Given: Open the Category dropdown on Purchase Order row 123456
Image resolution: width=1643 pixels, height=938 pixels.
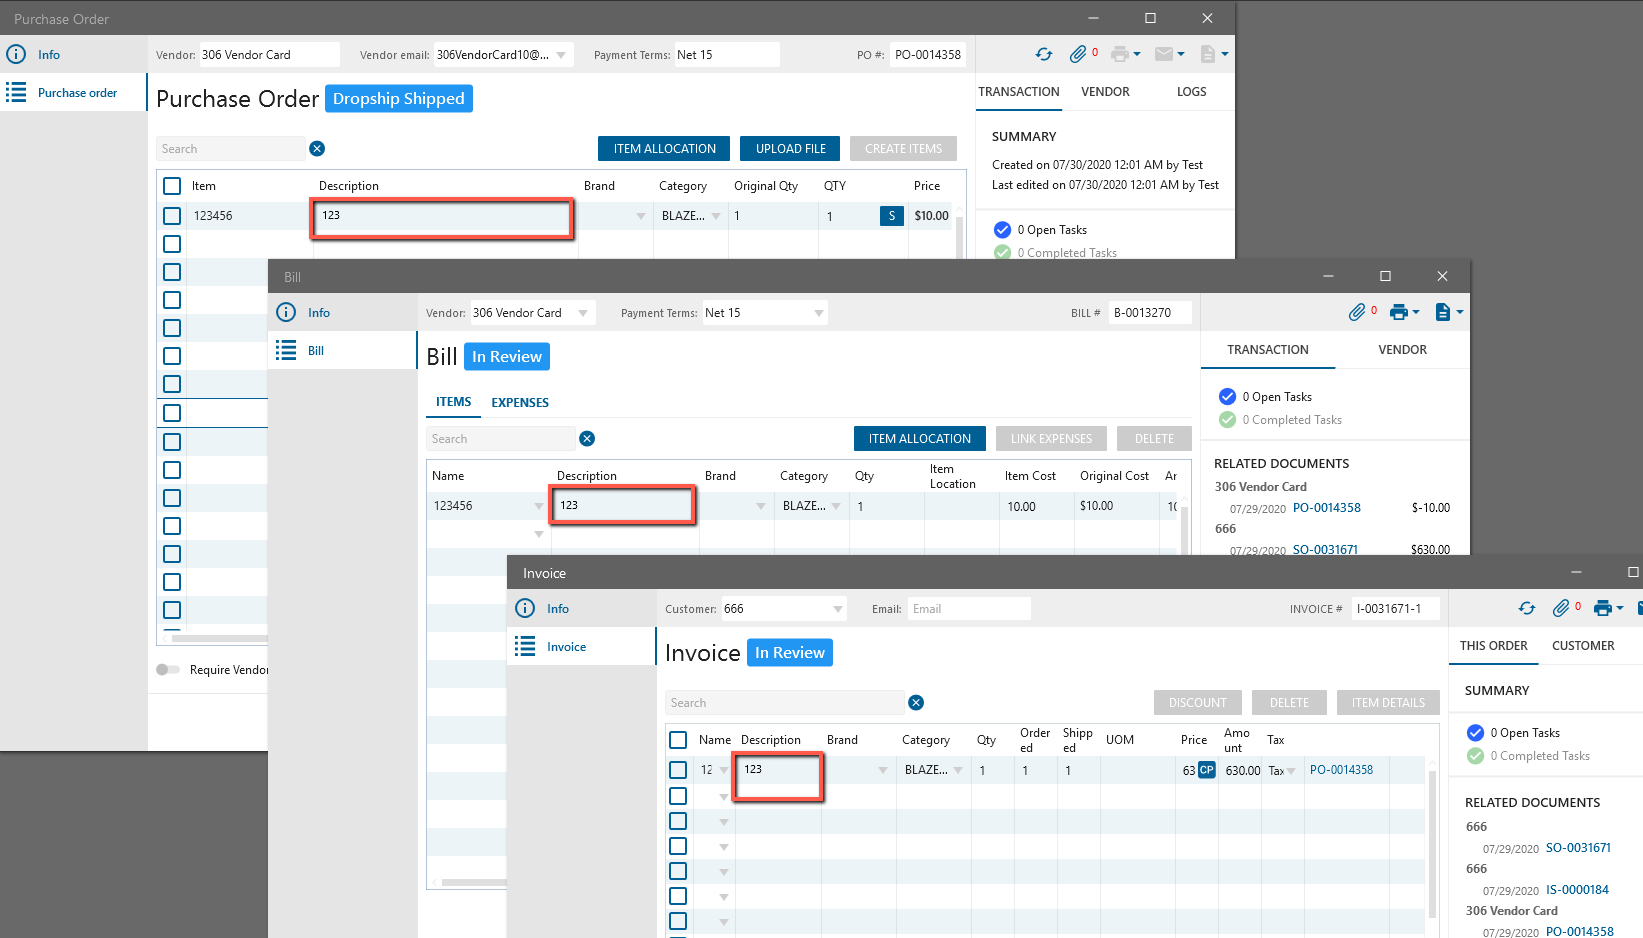Looking at the screenshot, I should point(716,216).
